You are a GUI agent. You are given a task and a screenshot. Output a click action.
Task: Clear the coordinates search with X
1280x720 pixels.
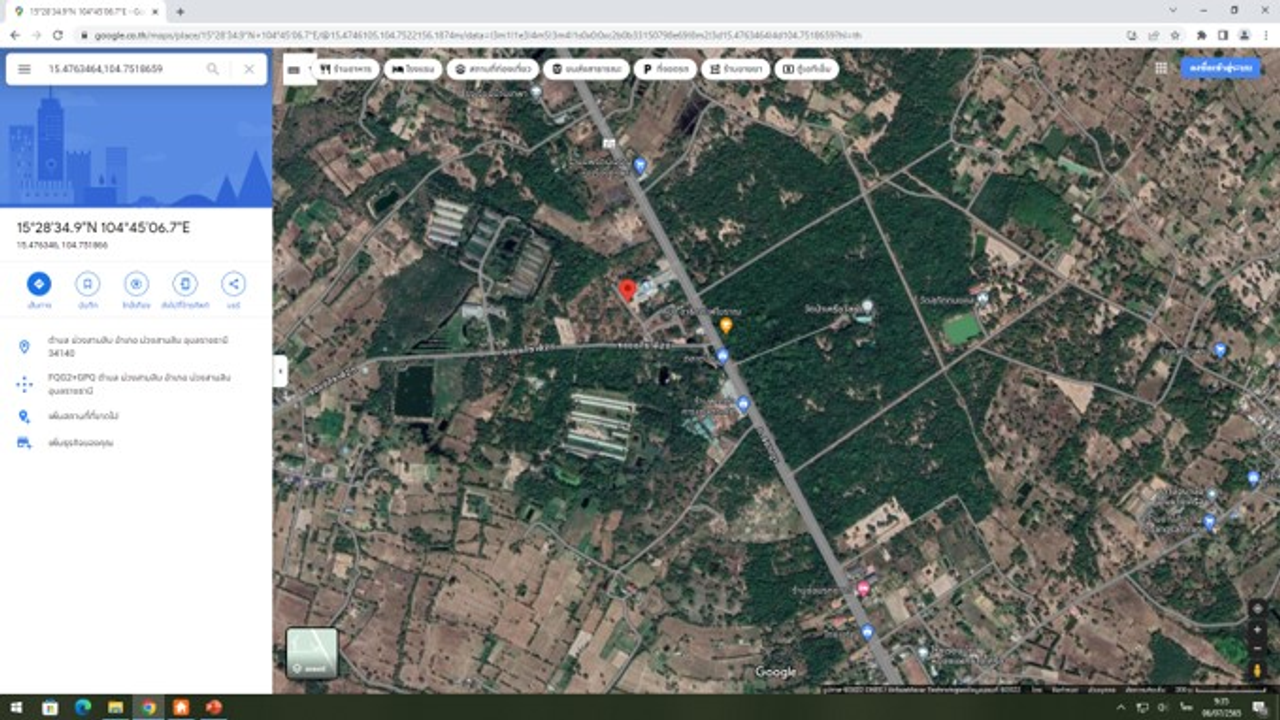tap(249, 69)
